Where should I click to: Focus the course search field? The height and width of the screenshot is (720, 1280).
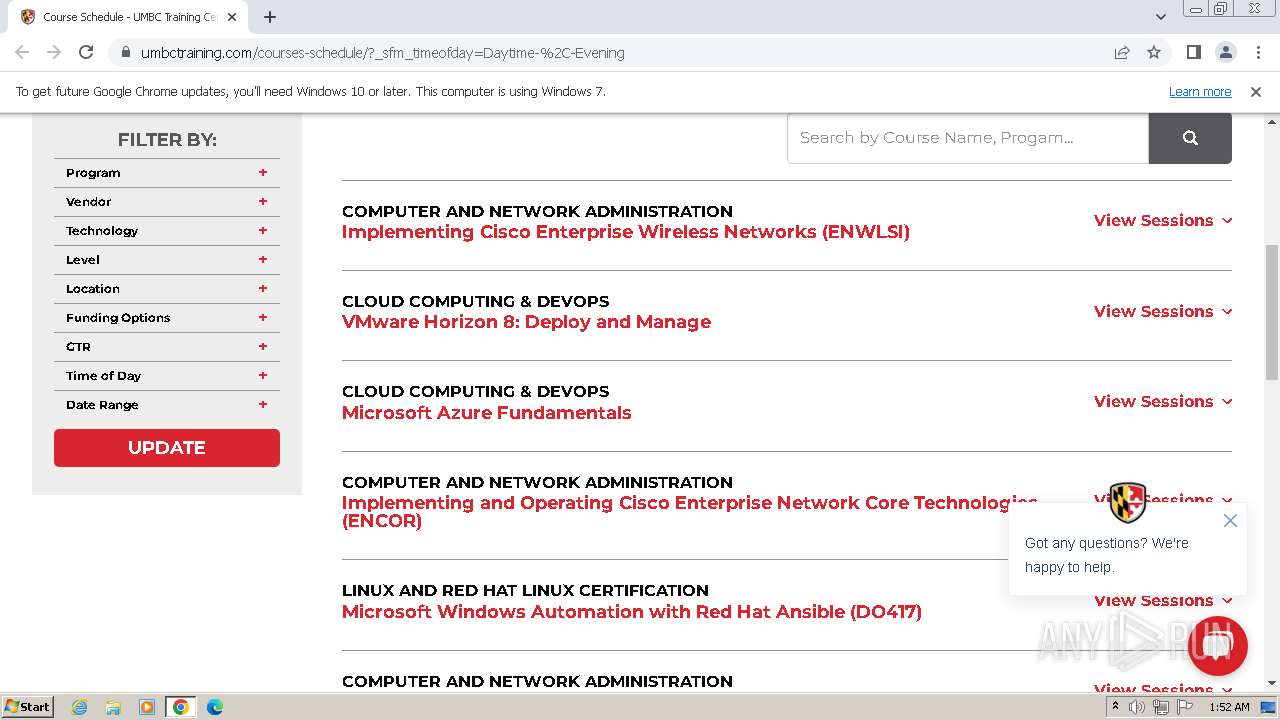(968, 138)
